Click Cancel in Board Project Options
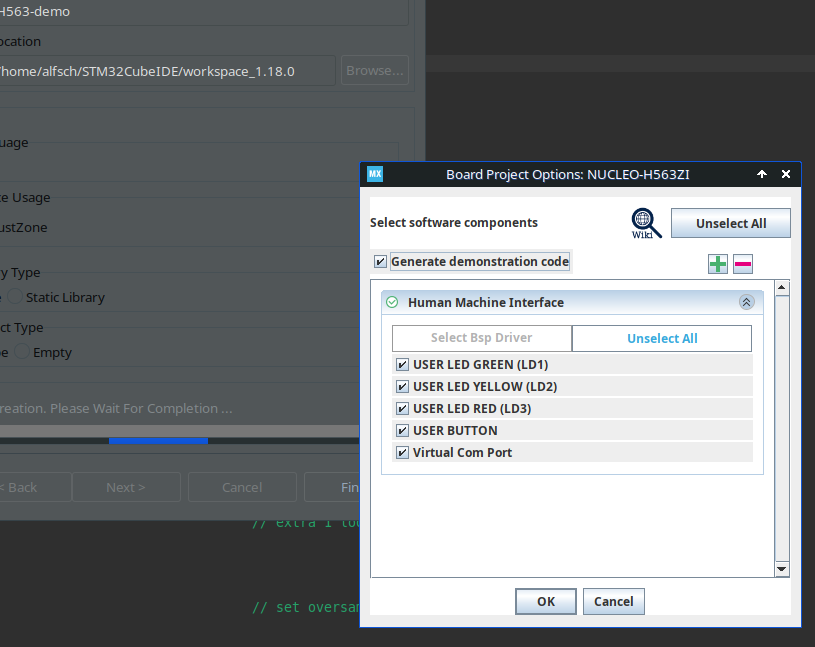The image size is (815, 647). click(x=614, y=601)
